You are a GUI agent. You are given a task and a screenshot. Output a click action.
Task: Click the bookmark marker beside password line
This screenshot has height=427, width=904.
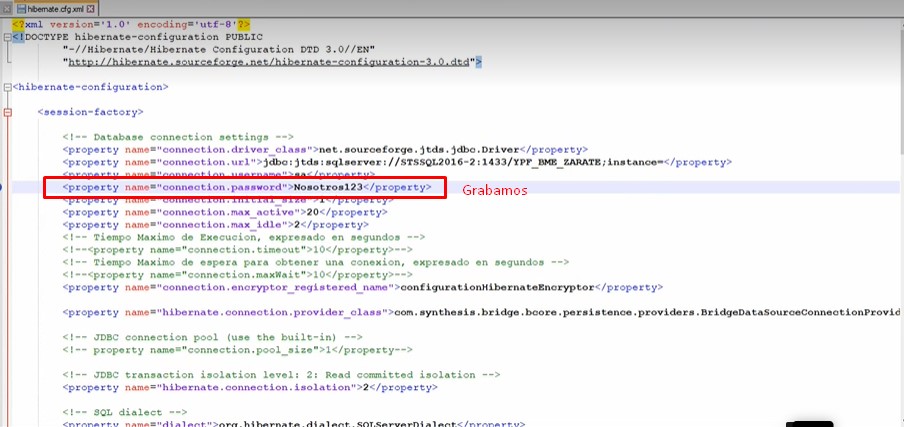coord(2,187)
